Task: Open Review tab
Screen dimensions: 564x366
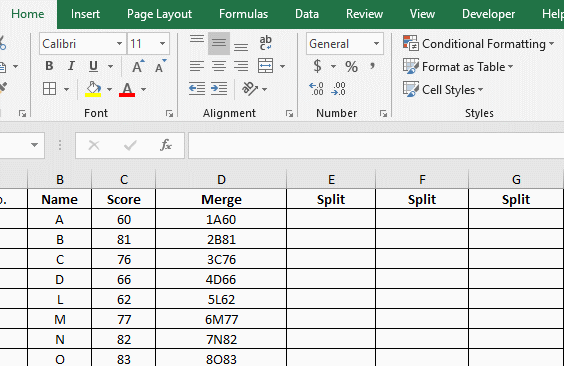Action: tap(364, 14)
